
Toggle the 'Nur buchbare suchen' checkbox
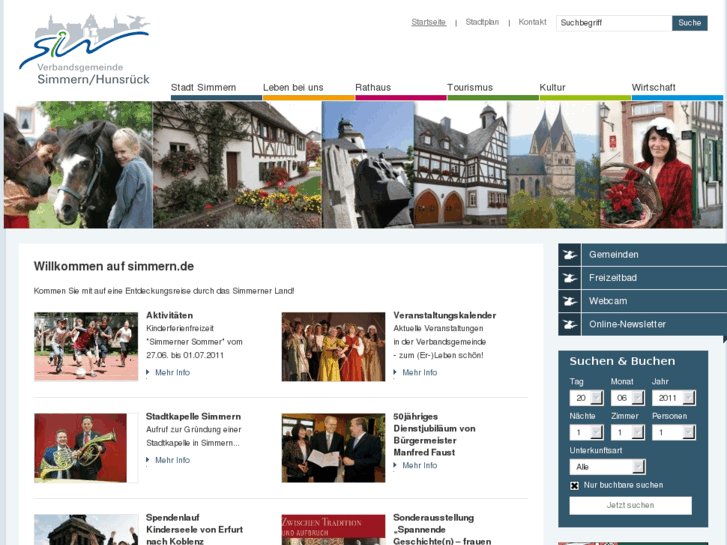574,486
